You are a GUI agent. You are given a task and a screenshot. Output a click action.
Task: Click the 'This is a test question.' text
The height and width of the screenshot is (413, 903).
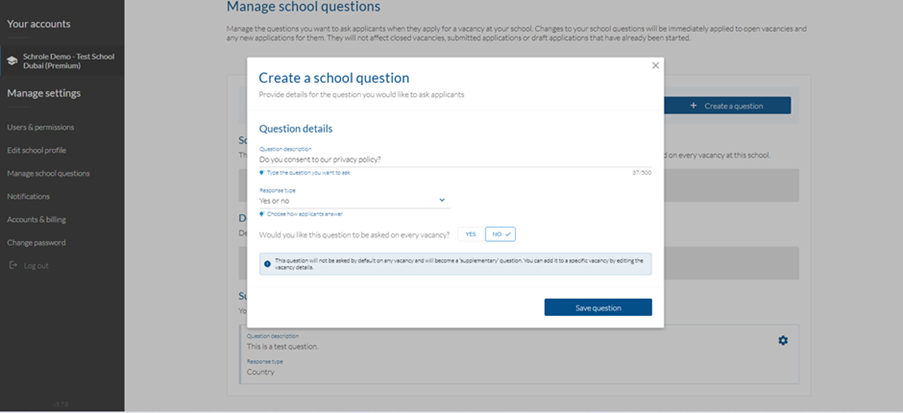point(283,347)
